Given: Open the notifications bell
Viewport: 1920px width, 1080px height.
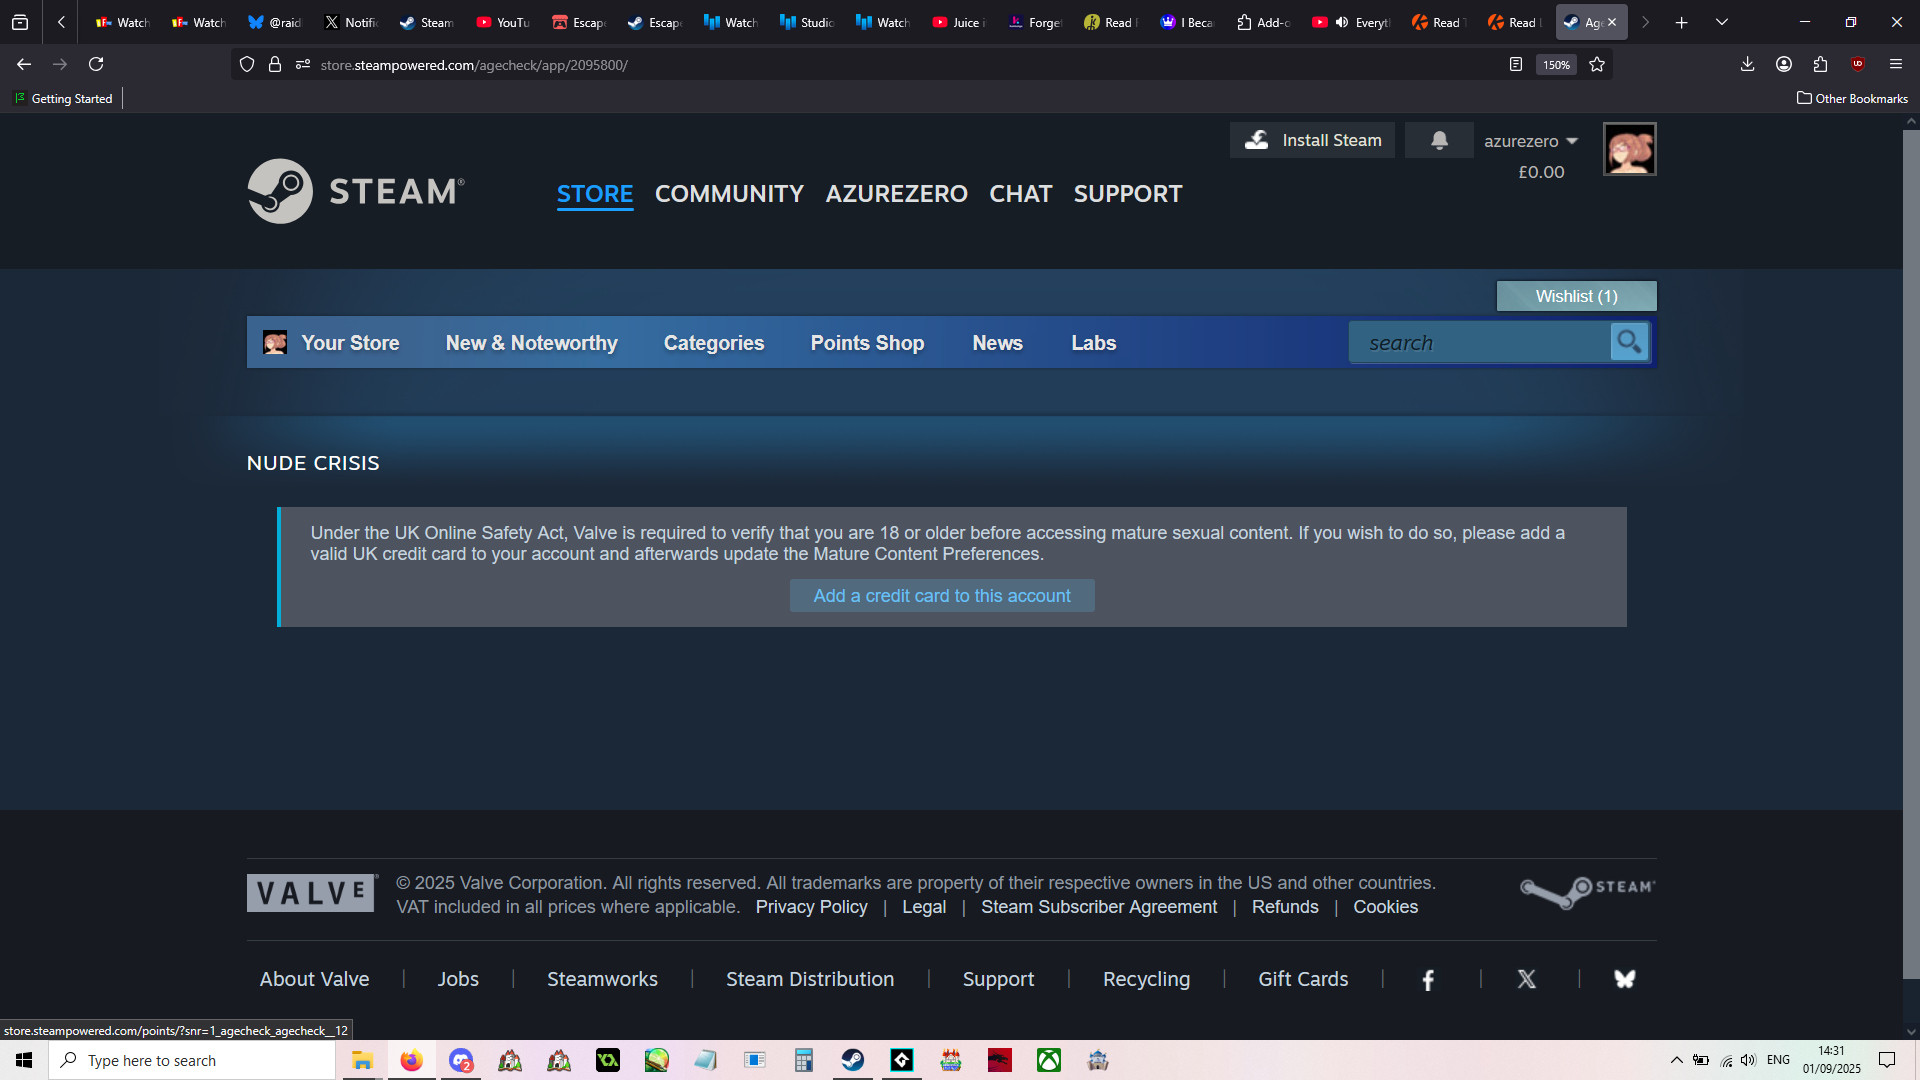Looking at the screenshot, I should (1439, 140).
